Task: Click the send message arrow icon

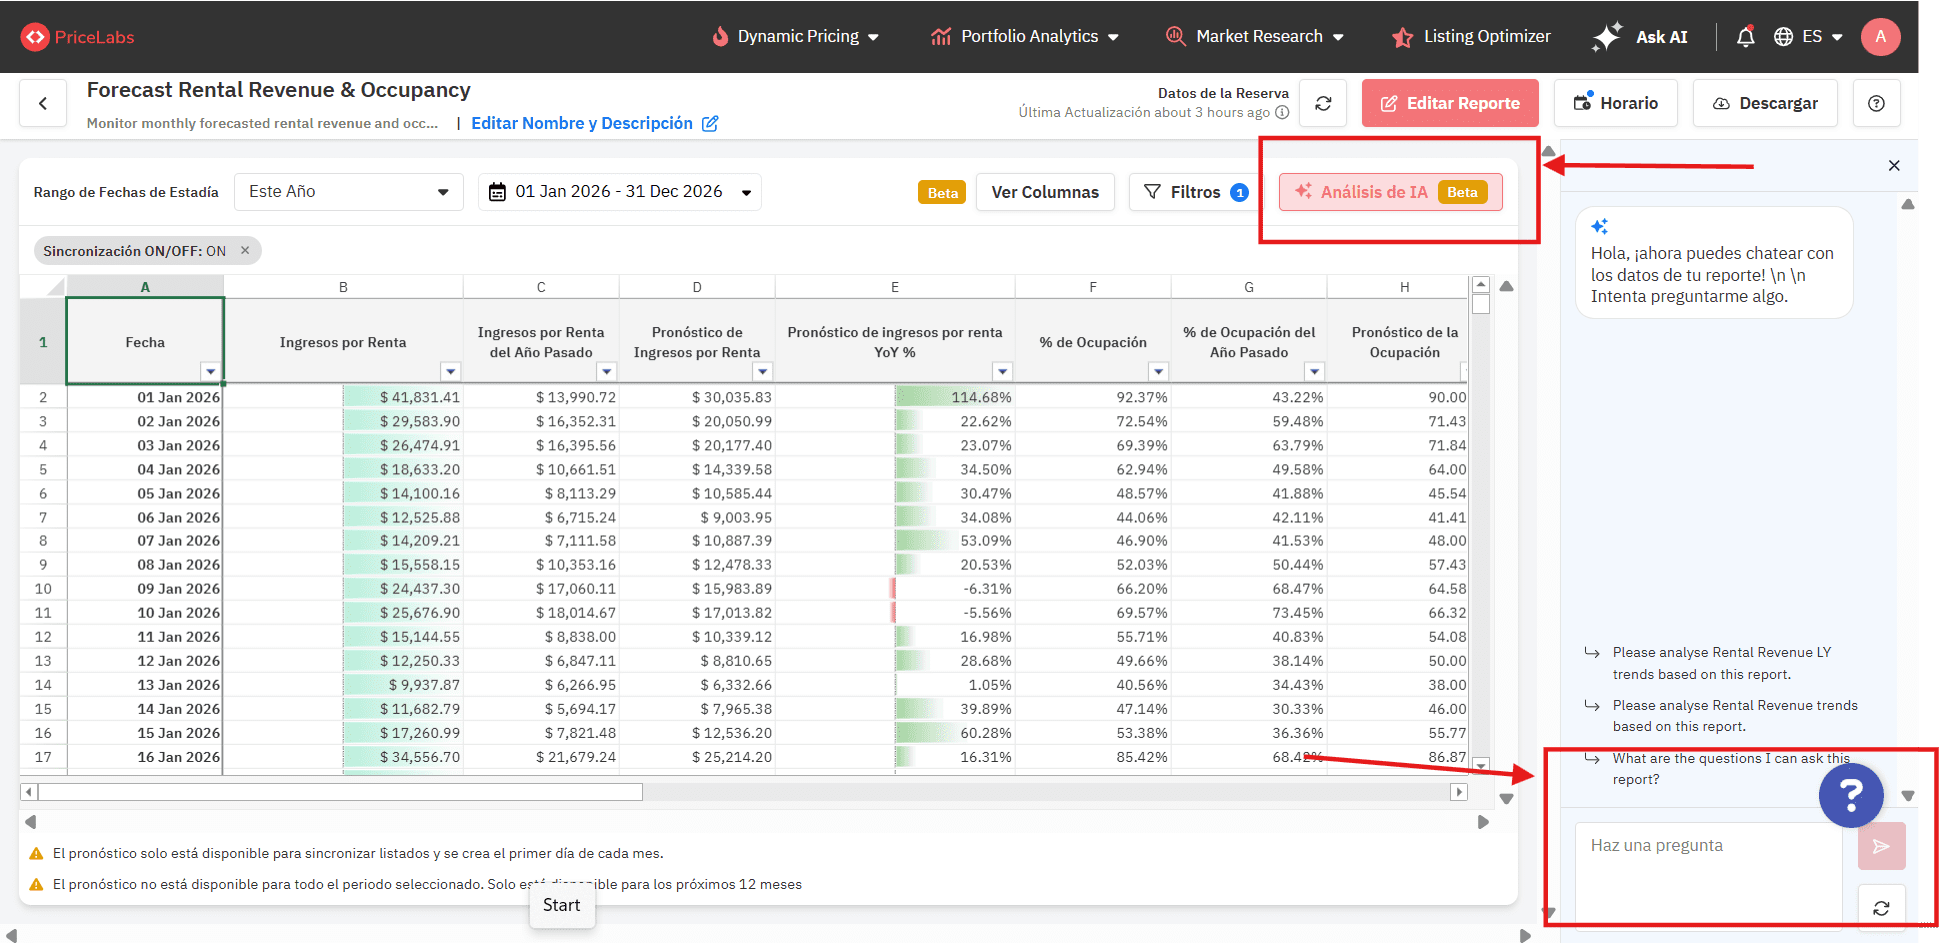Action: (x=1881, y=847)
